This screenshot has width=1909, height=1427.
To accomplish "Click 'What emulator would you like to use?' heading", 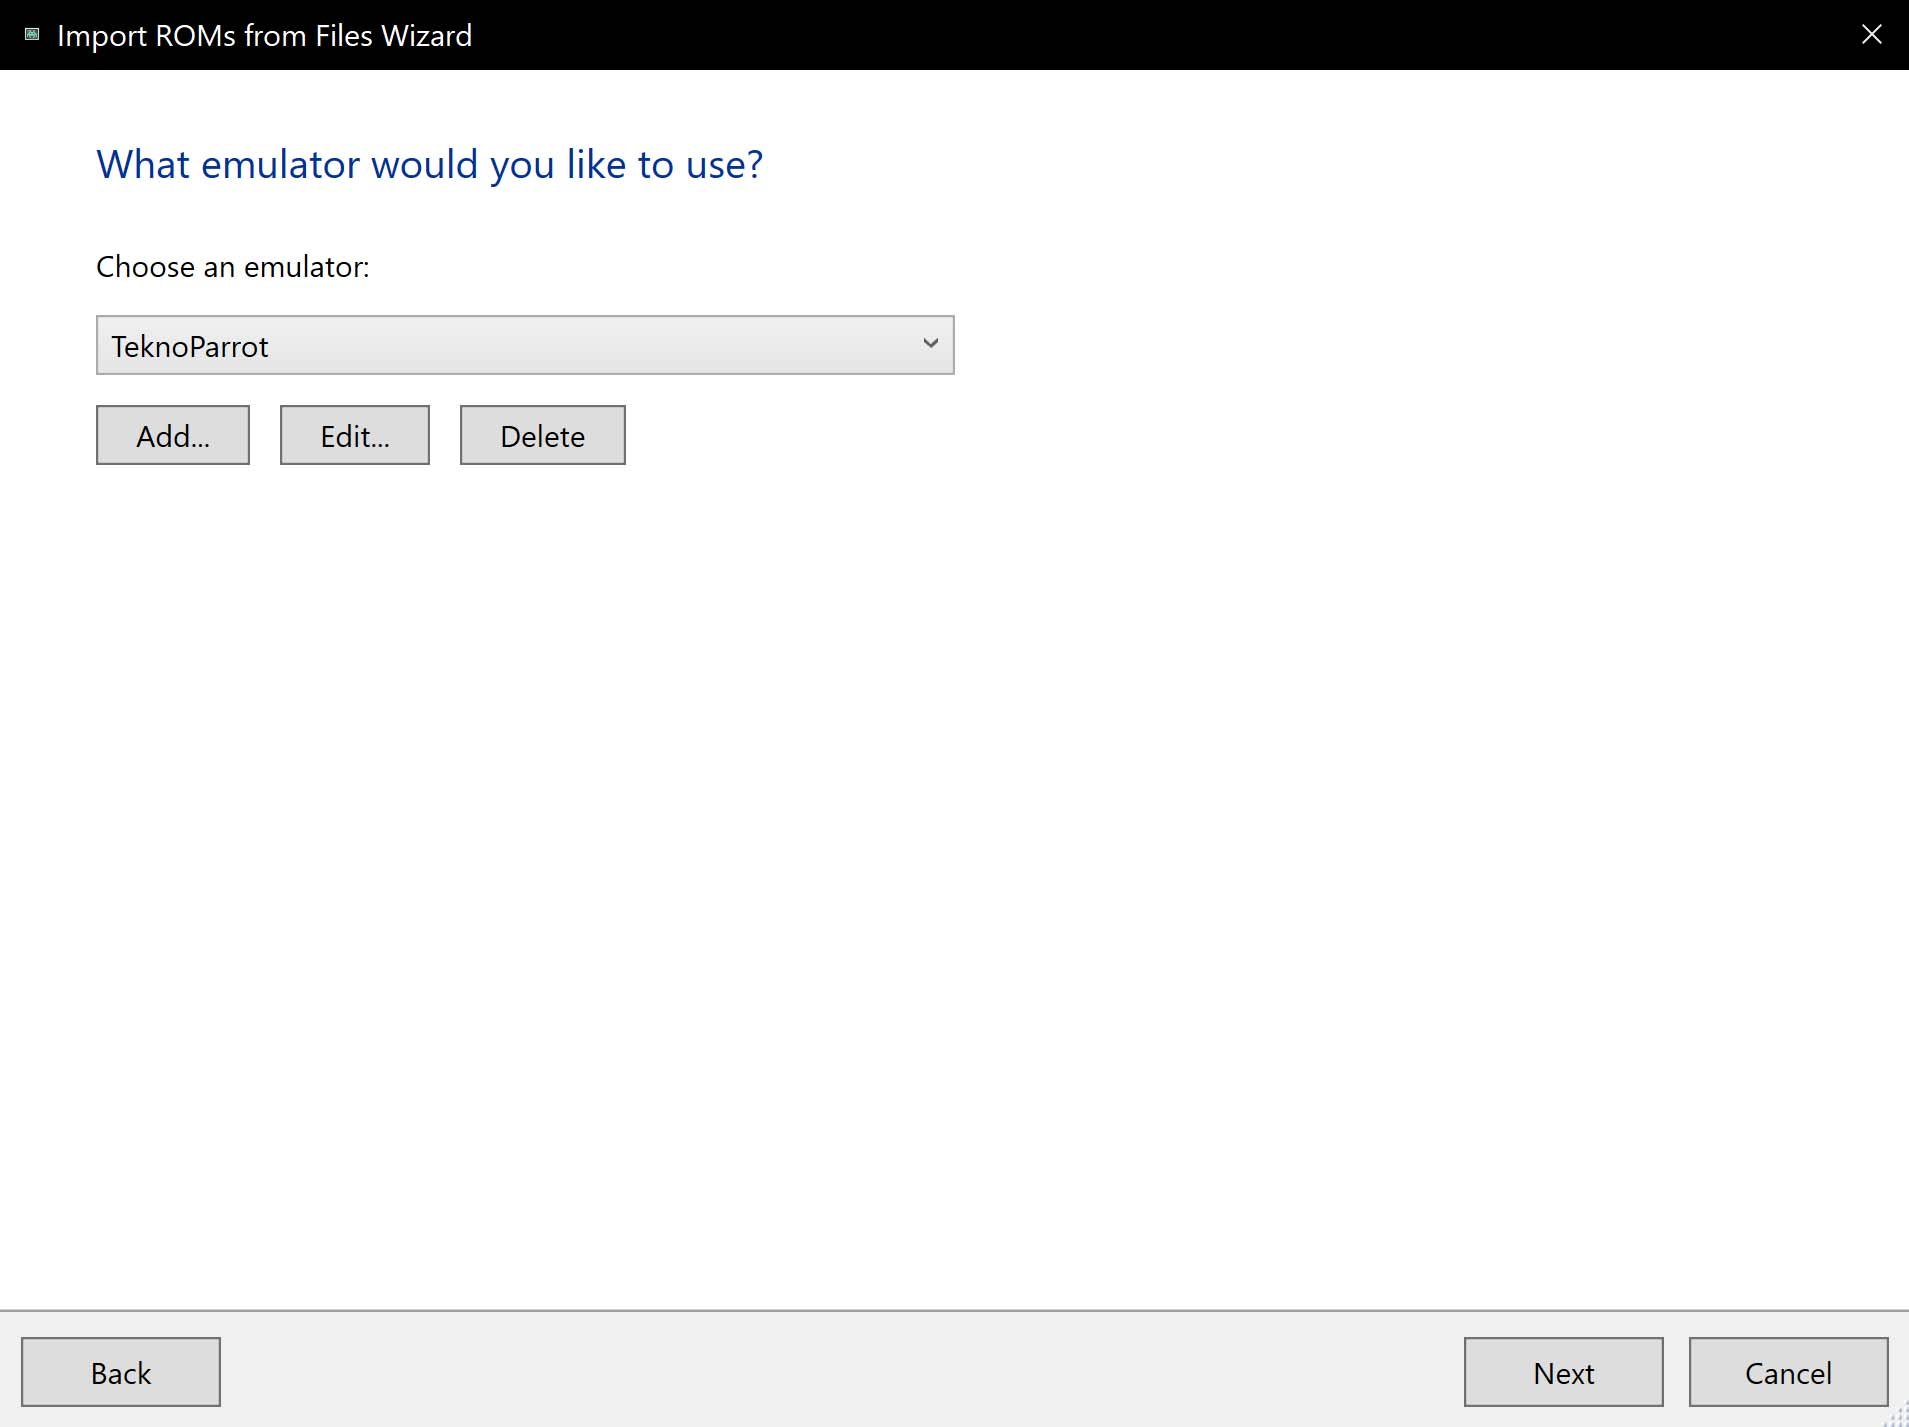I will 430,165.
